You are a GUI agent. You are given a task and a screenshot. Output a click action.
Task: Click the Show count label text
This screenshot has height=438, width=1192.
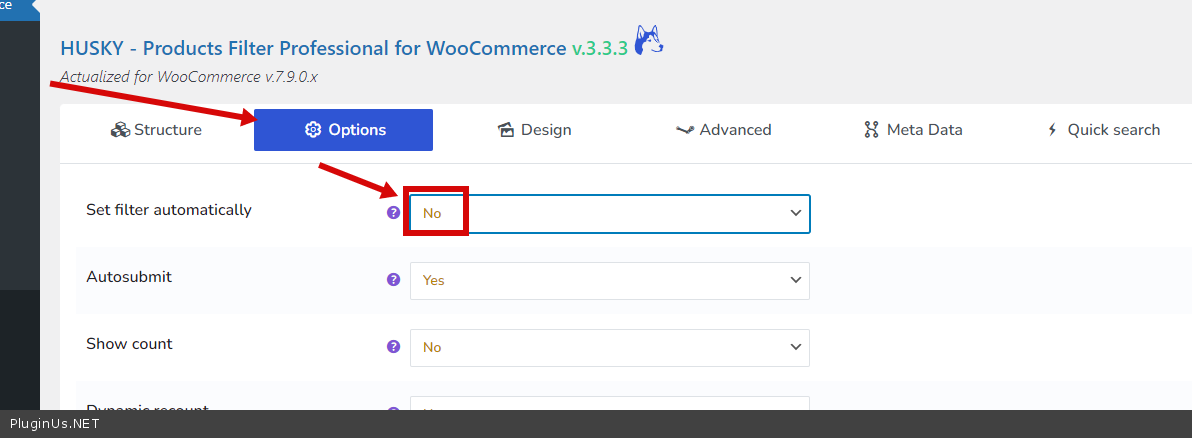129,343
